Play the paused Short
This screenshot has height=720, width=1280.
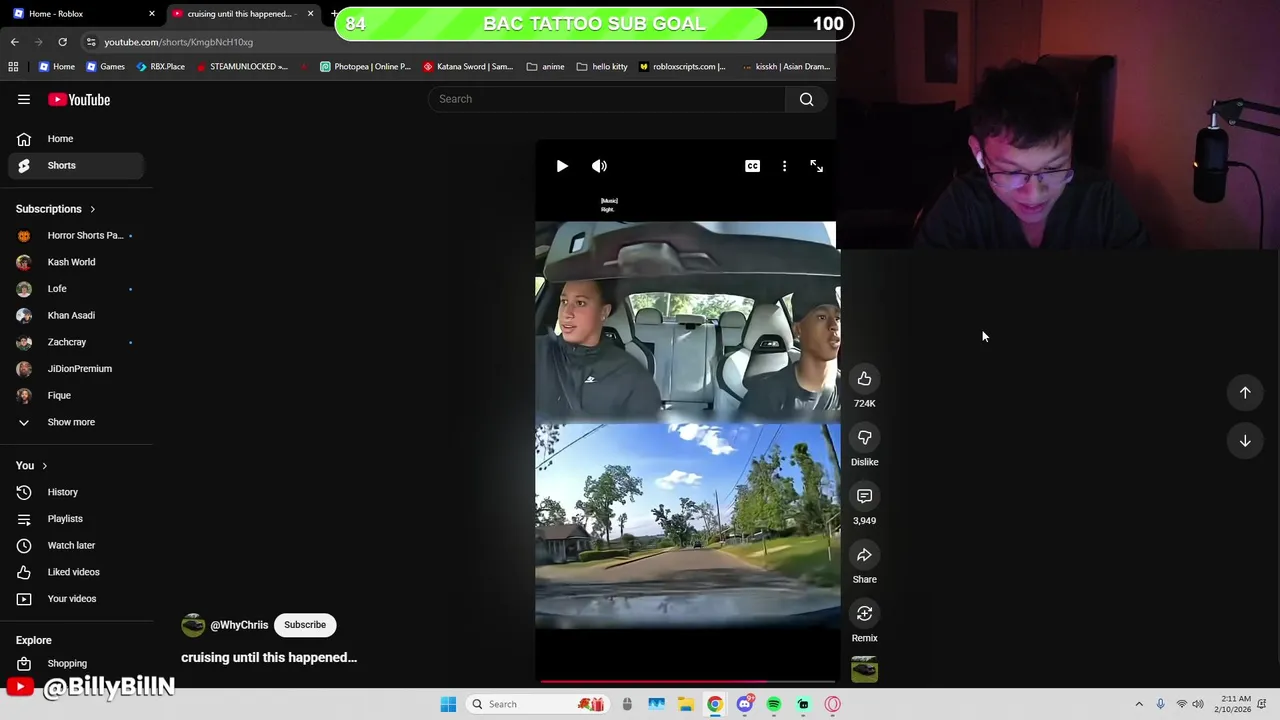(x=562, y=166)
